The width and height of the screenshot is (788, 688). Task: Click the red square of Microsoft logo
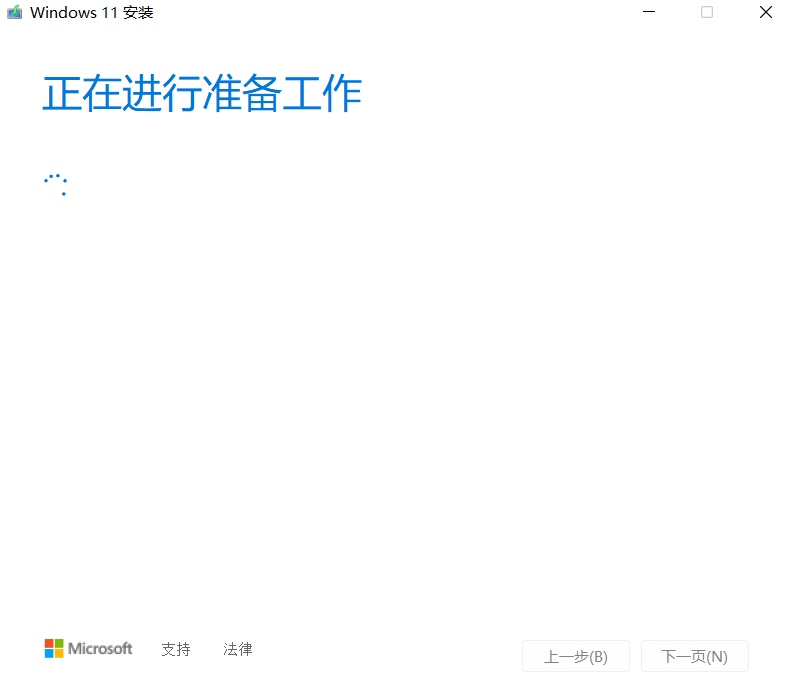pyautogui.click(x=49, y=643)
